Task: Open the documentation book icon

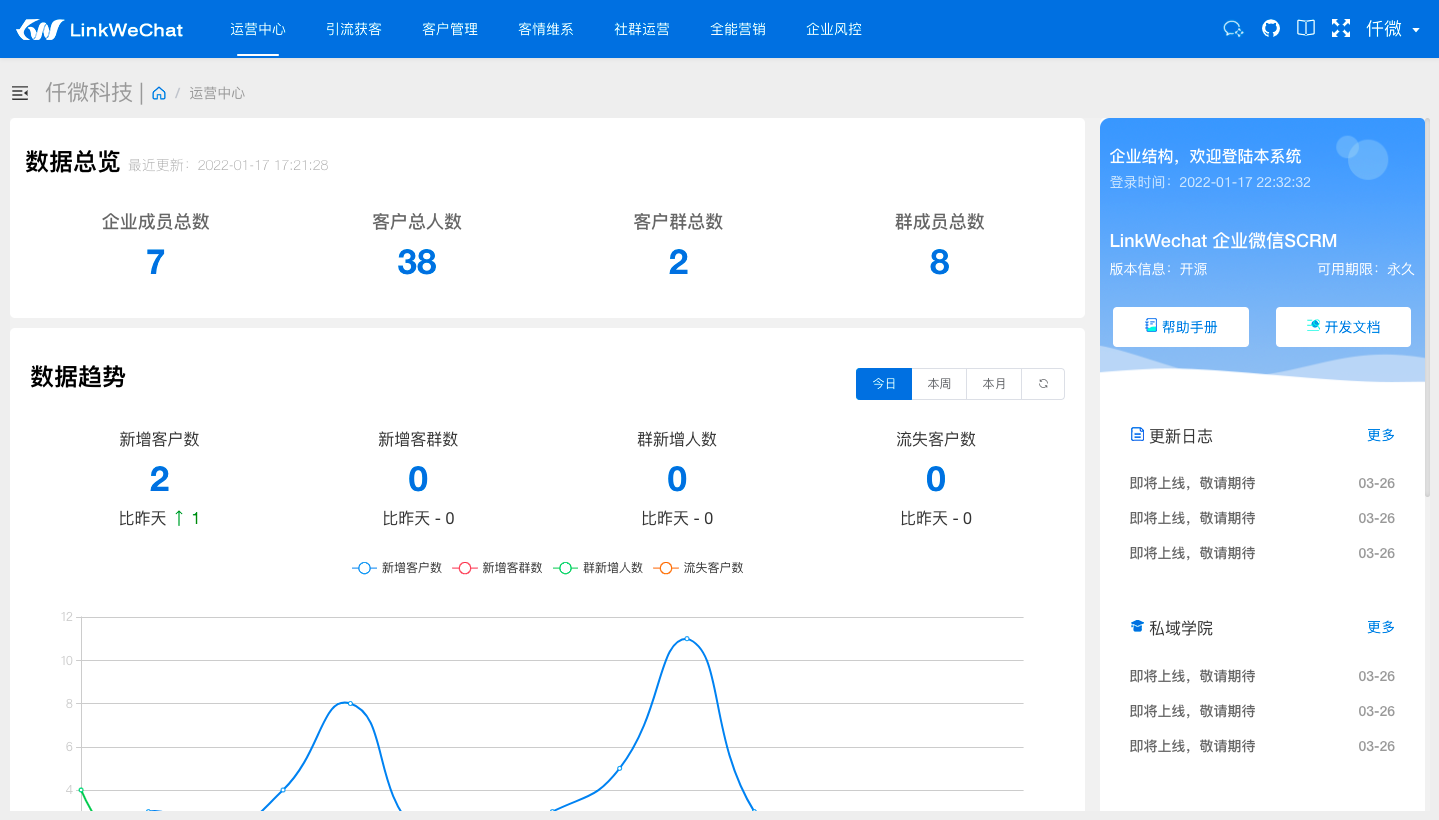Action: (1306, 29)
